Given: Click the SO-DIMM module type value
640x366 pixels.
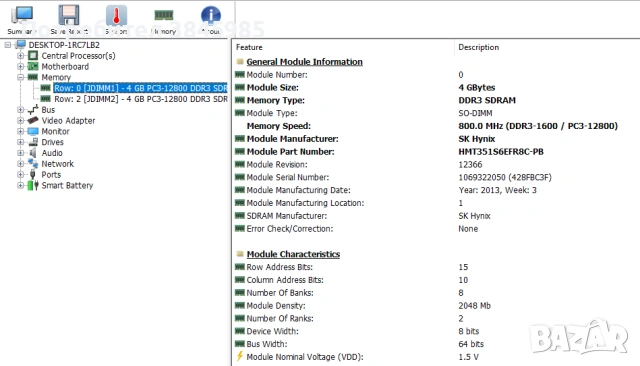Looking at the screenshot, I should (475, 113).
